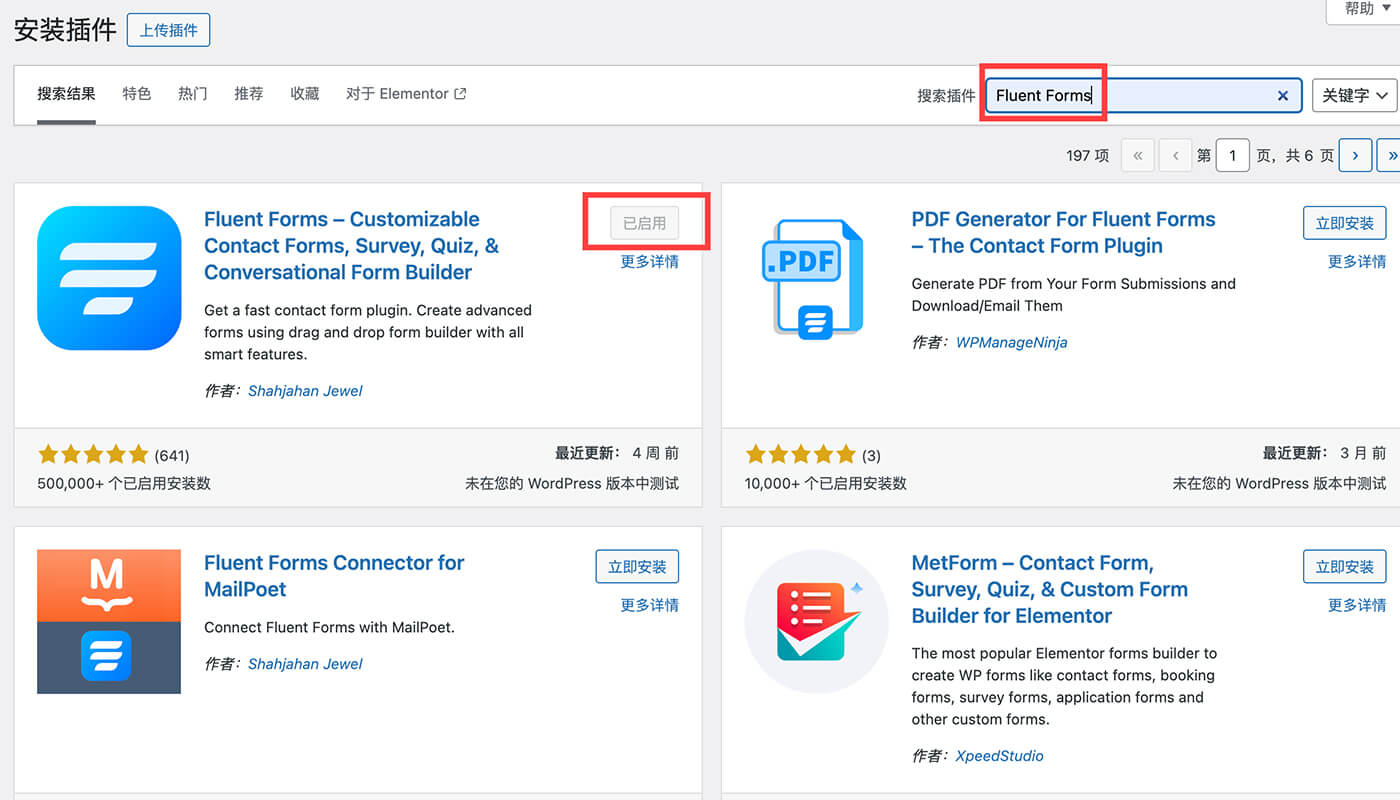Switch to the 收藏 tab

(305, 94)
